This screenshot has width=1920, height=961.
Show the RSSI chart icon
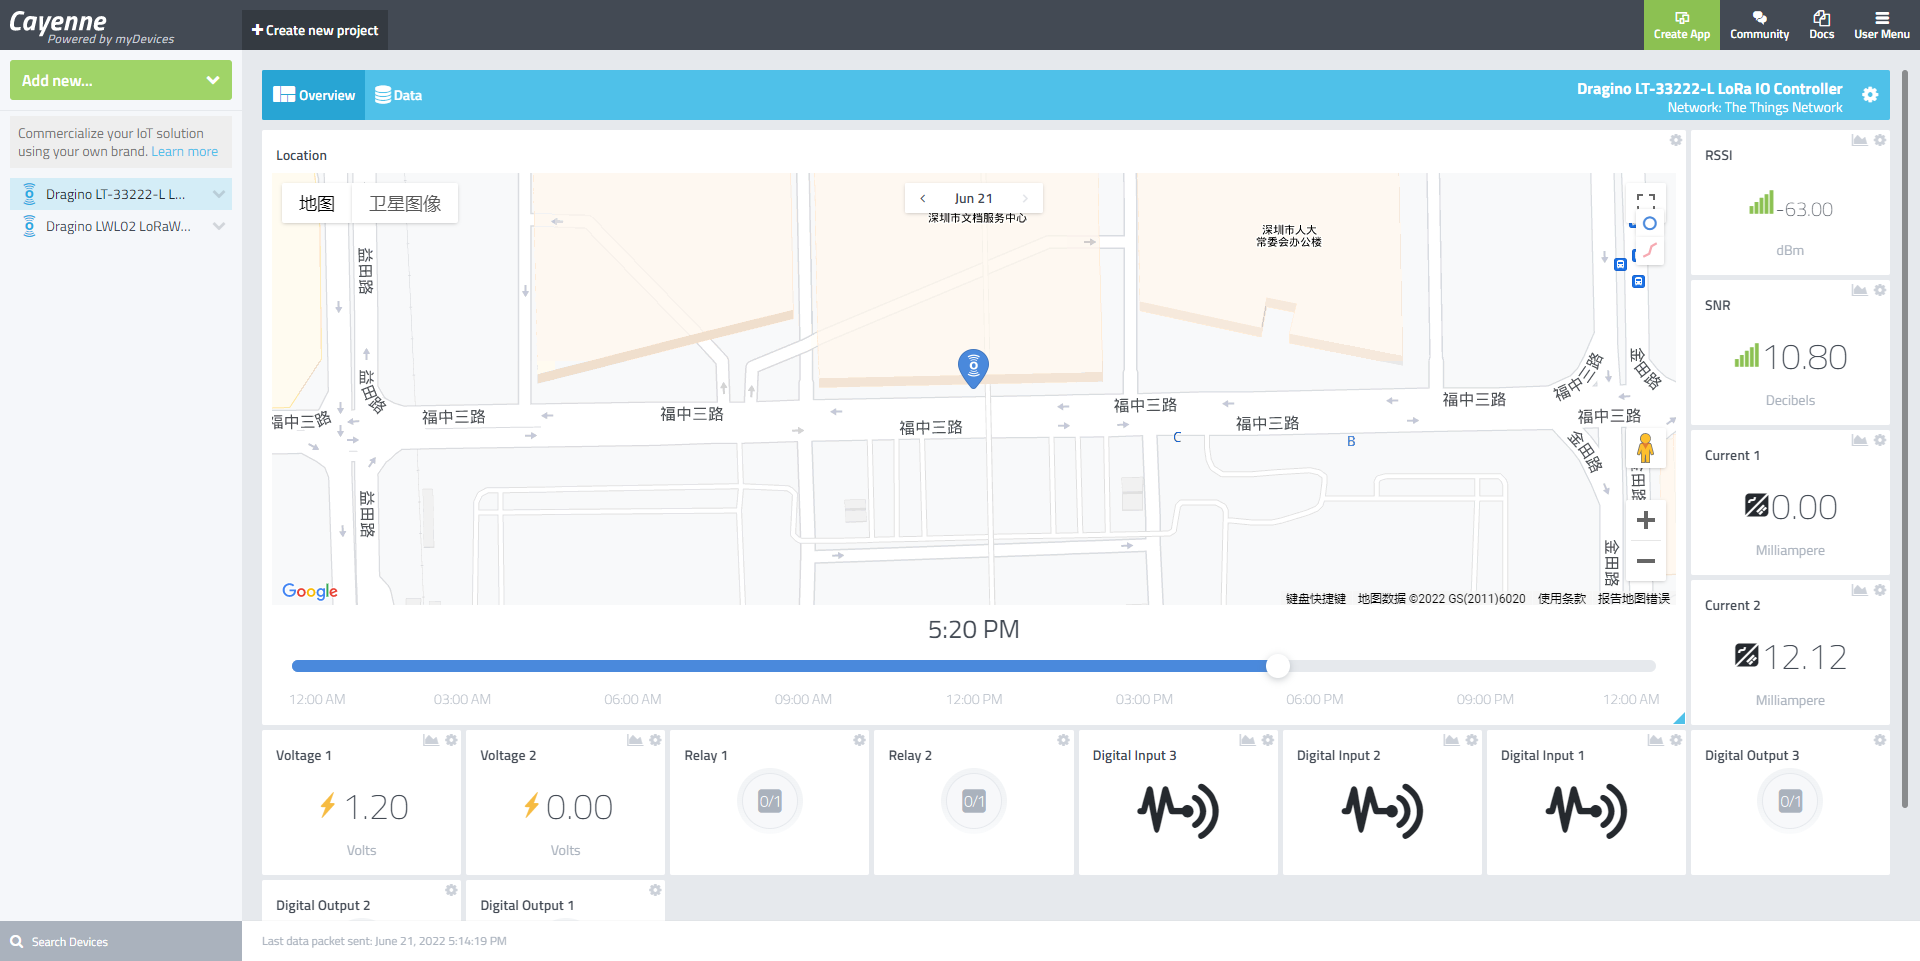pyautogui.click(x=1859, y=140)
